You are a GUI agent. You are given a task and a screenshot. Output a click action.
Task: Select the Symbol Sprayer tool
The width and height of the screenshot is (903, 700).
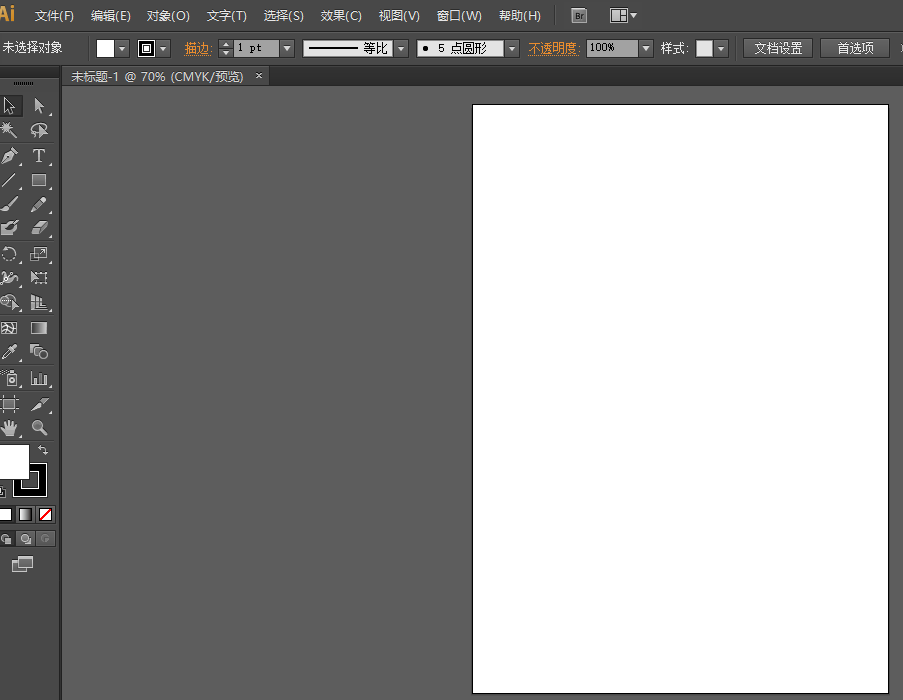(9, 378)
